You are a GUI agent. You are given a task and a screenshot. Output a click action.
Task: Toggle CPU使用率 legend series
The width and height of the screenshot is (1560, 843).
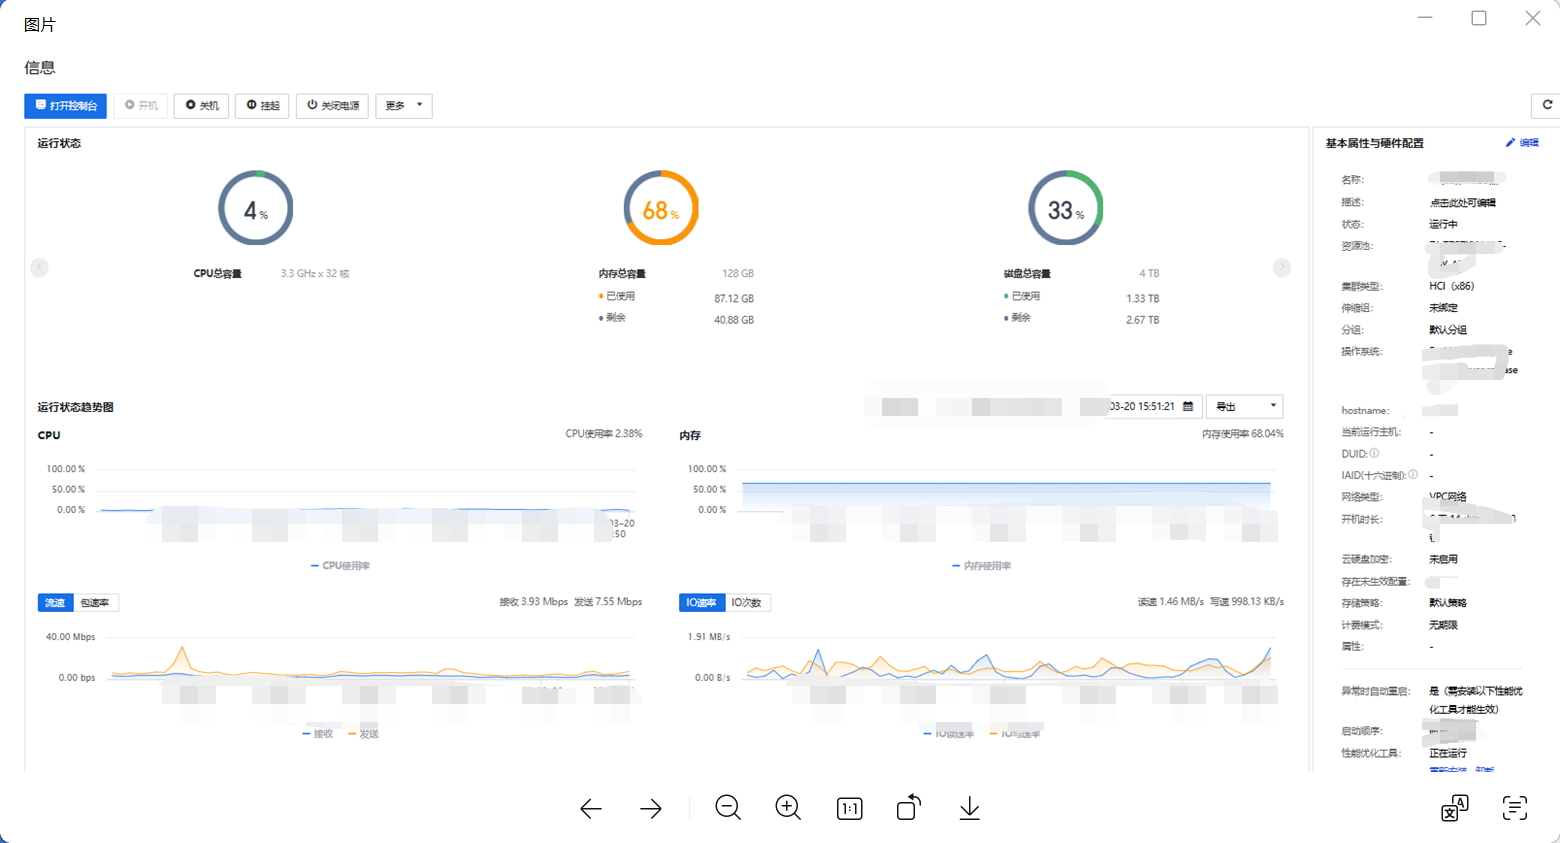coord(340,566)
